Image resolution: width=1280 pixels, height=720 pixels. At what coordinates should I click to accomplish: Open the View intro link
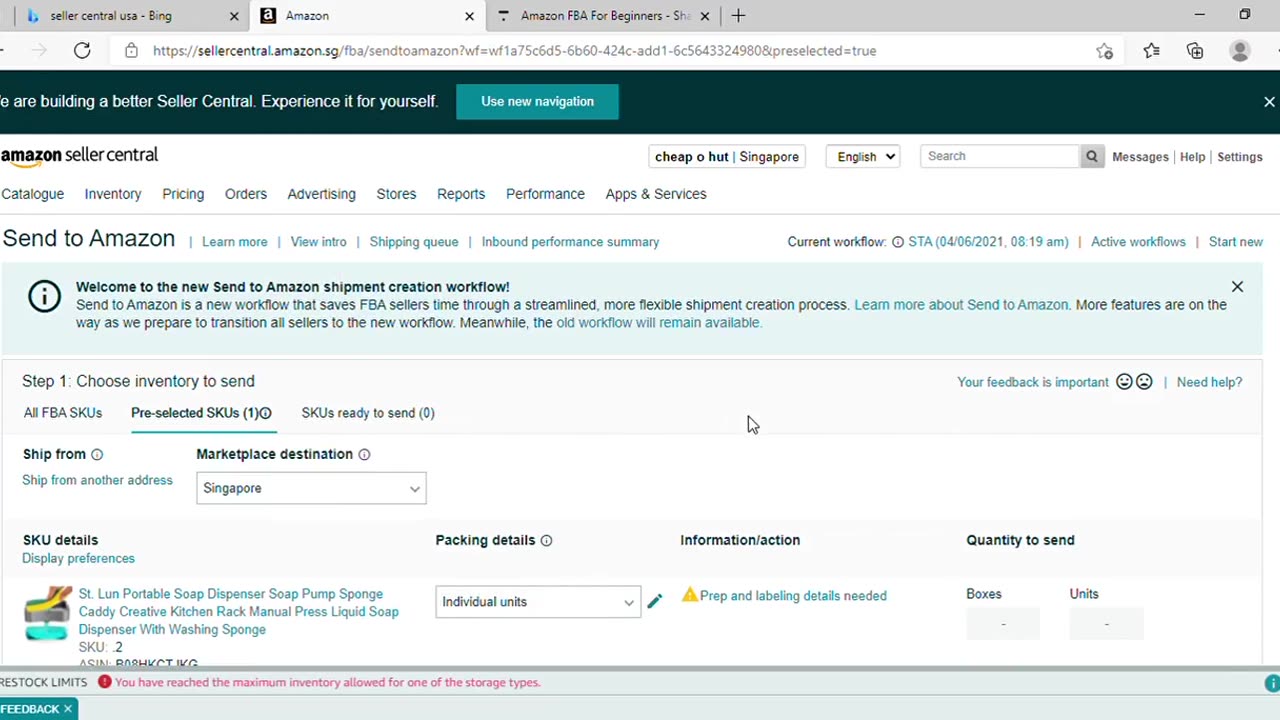pos(318,242)
